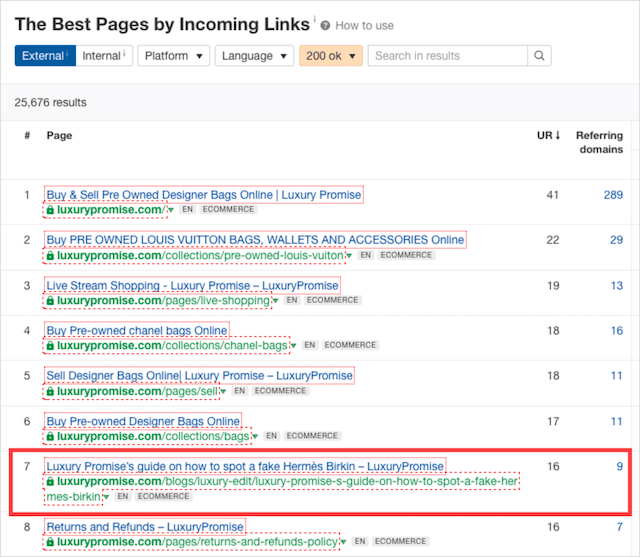The width and height of the screenshot is (640, 557).
Task: Switch to Internal links view
Action: (103, 56)
